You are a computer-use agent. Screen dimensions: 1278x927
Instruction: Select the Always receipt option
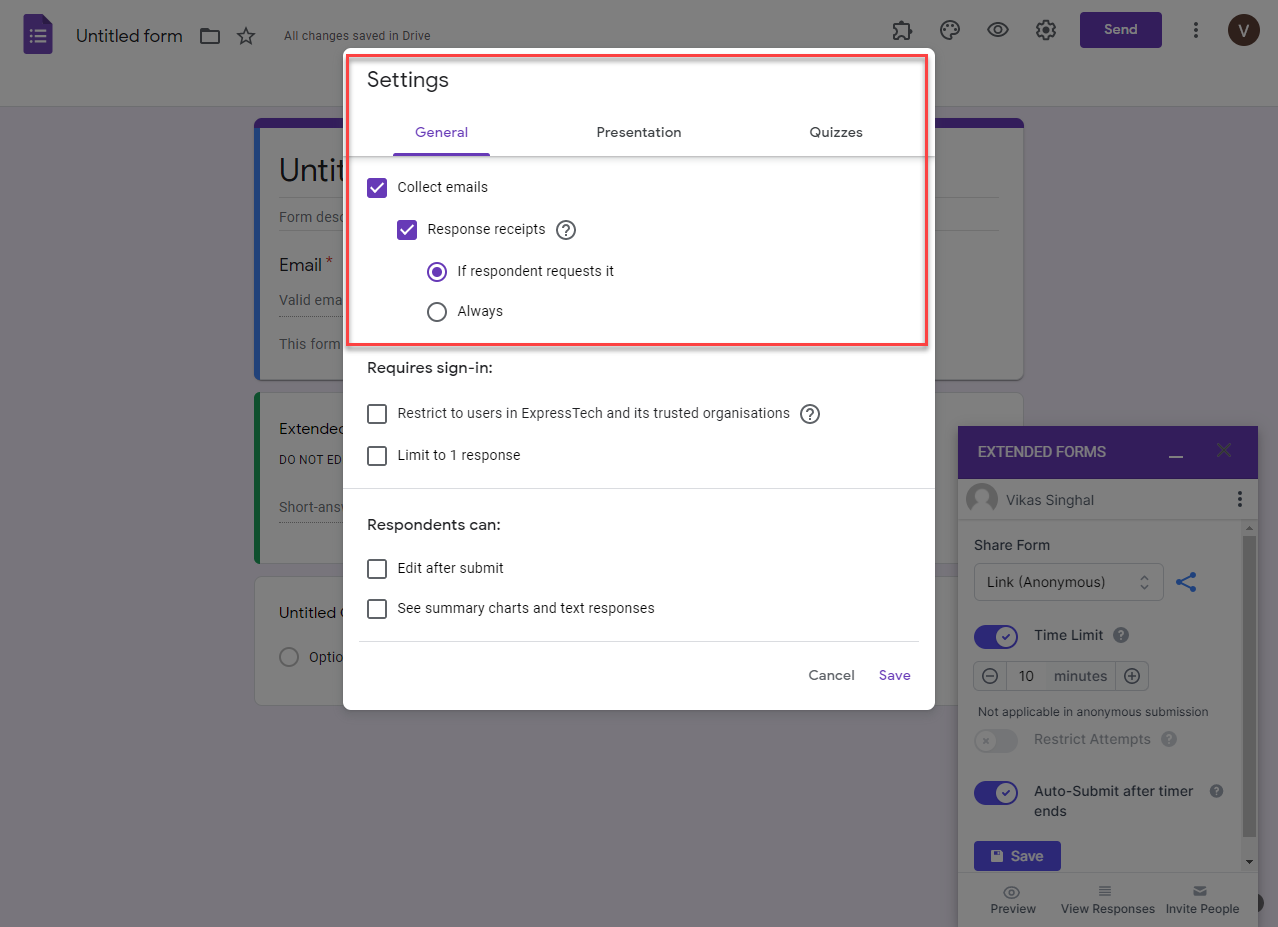[437, 311]
